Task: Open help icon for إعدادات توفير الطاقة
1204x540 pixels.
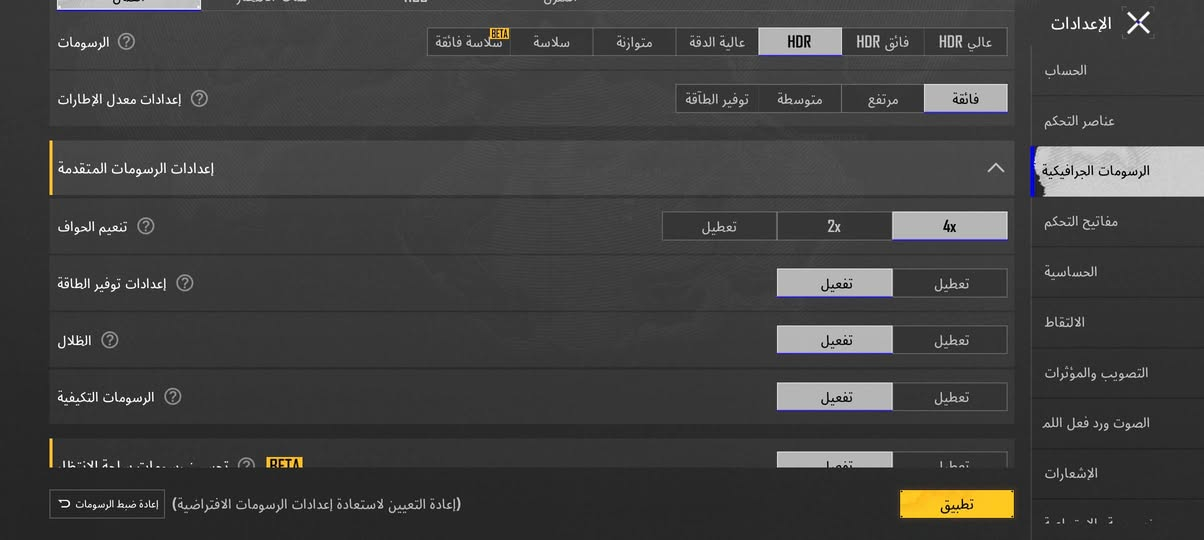Action: click(x=184, y=283)
